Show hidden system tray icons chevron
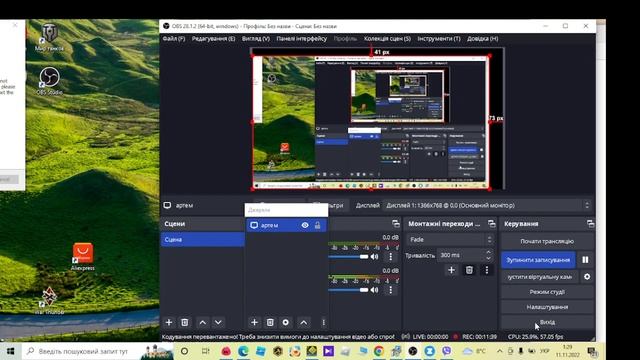Viewport: 640px width, 360px height. pyautogui.click(x=500, y=351)
